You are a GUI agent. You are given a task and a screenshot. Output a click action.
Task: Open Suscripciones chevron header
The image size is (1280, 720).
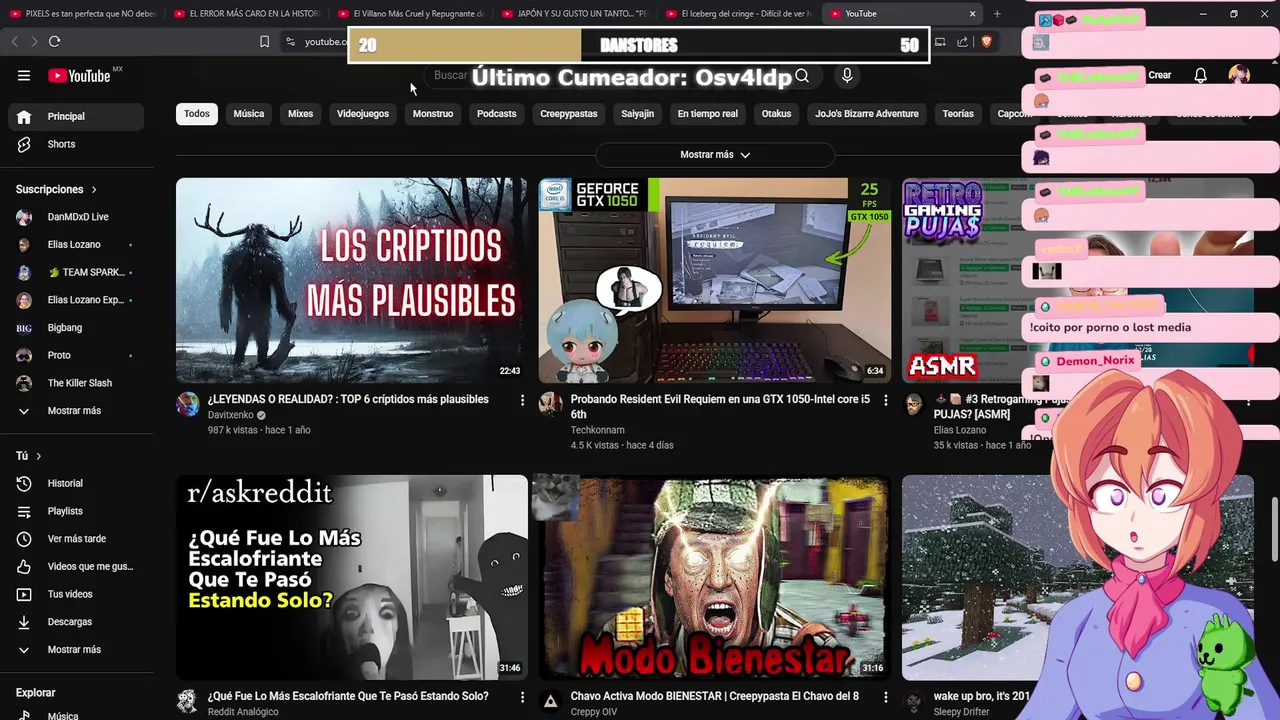(x=57, y=189)
